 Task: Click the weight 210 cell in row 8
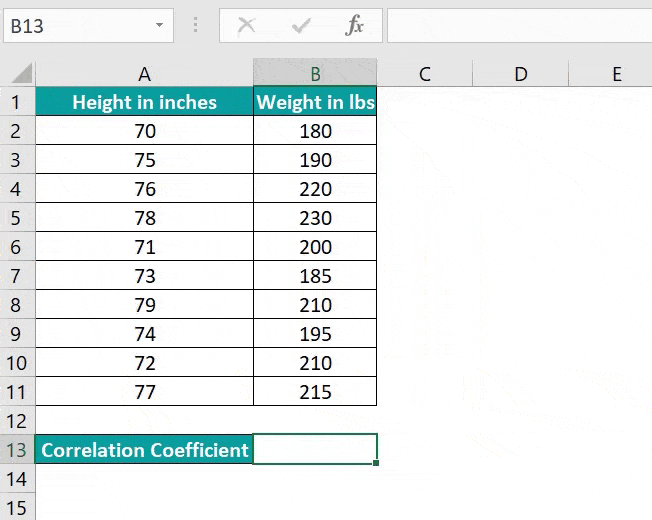point(315,305)
